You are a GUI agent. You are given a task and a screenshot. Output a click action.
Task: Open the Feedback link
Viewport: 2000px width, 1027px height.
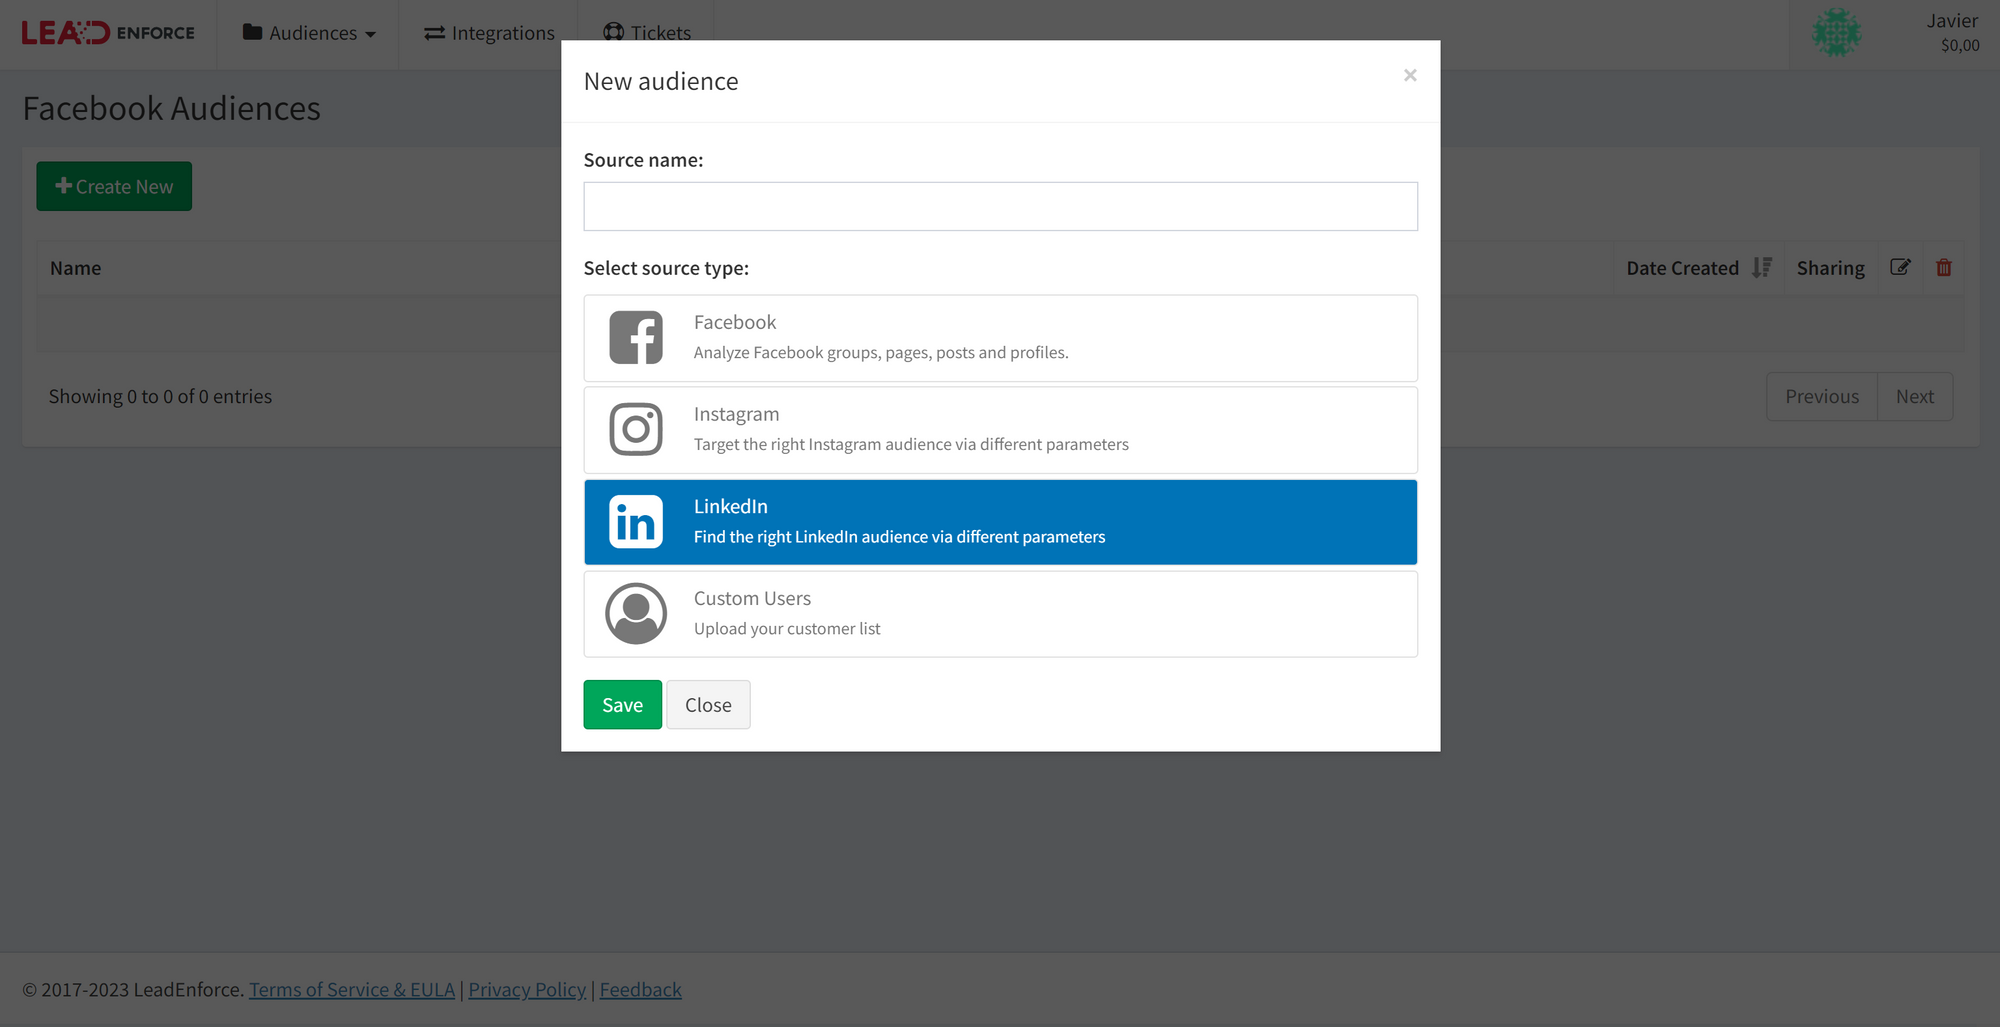coord(640,989)
